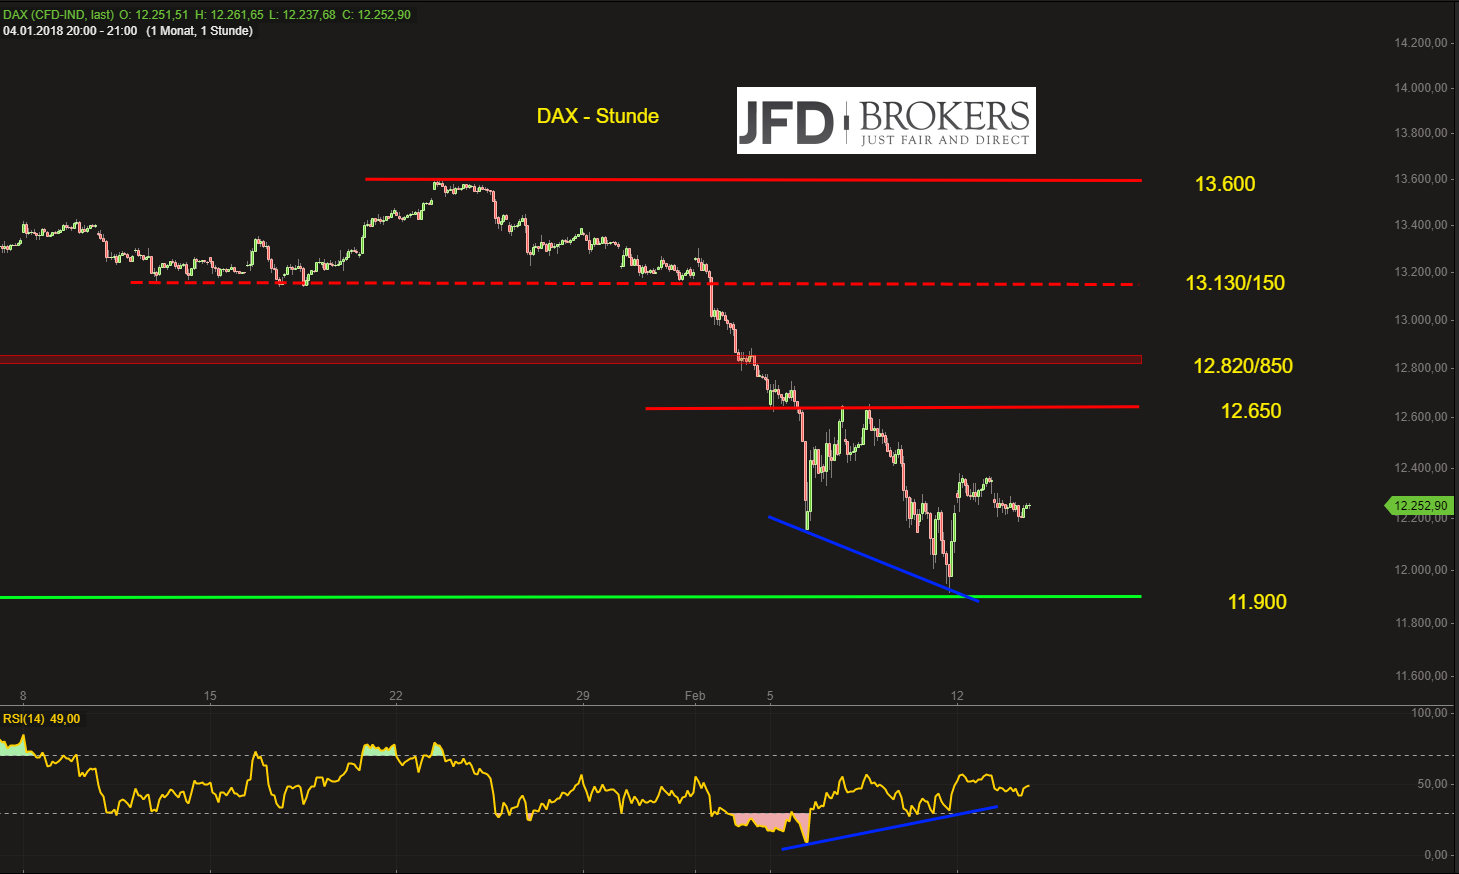Click the red 13.600 horizontal resistance line
1459x874 pixels.
[x=753, y=180]
